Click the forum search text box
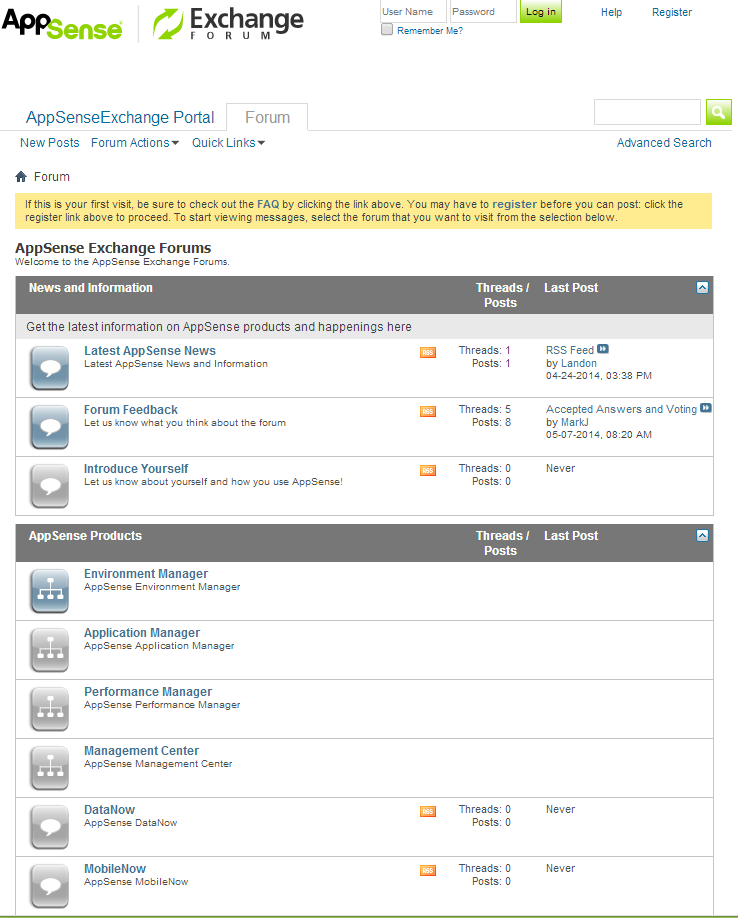738x918 pixels. click(x=647, y=112)
